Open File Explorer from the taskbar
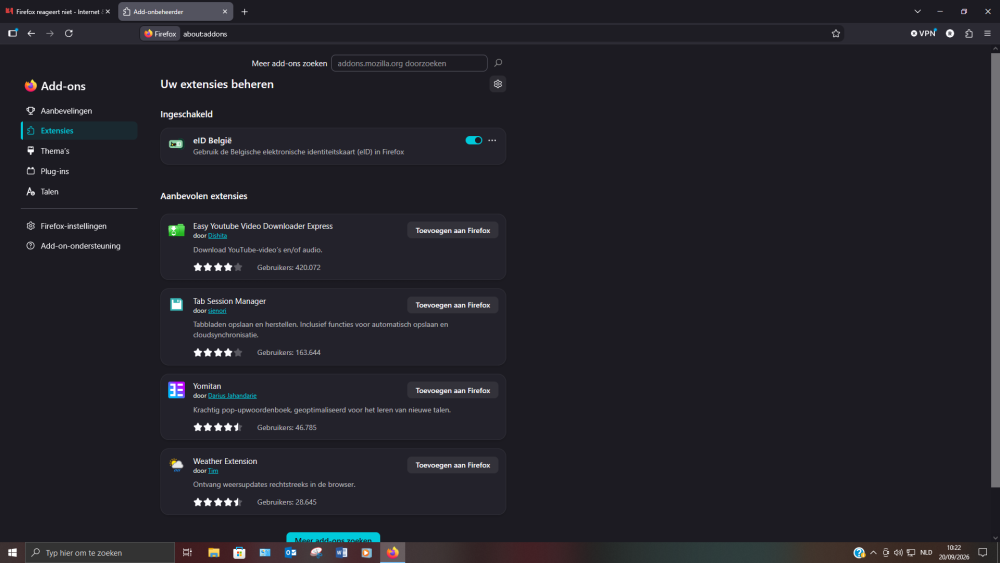 pyautogui.click(x=214, y=552)
